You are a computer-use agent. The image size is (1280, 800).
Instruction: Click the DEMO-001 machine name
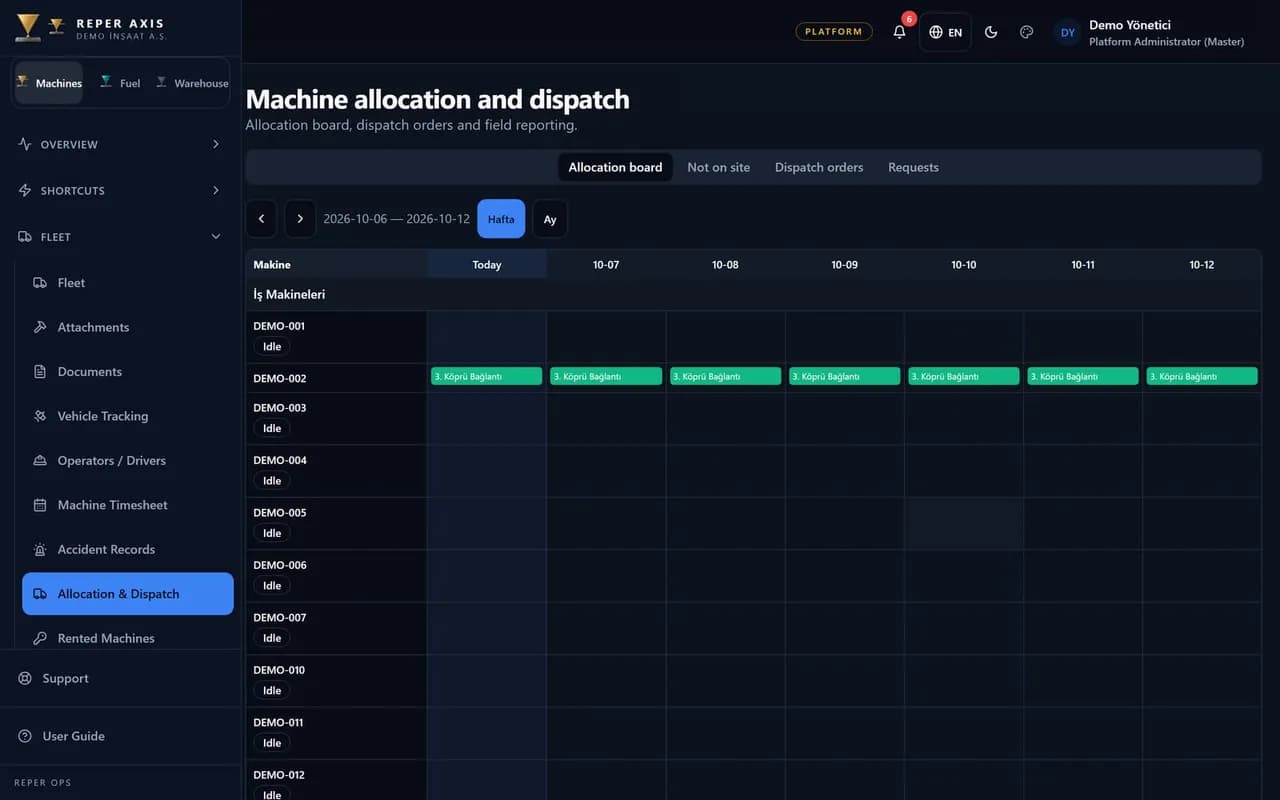pos(279,326)
